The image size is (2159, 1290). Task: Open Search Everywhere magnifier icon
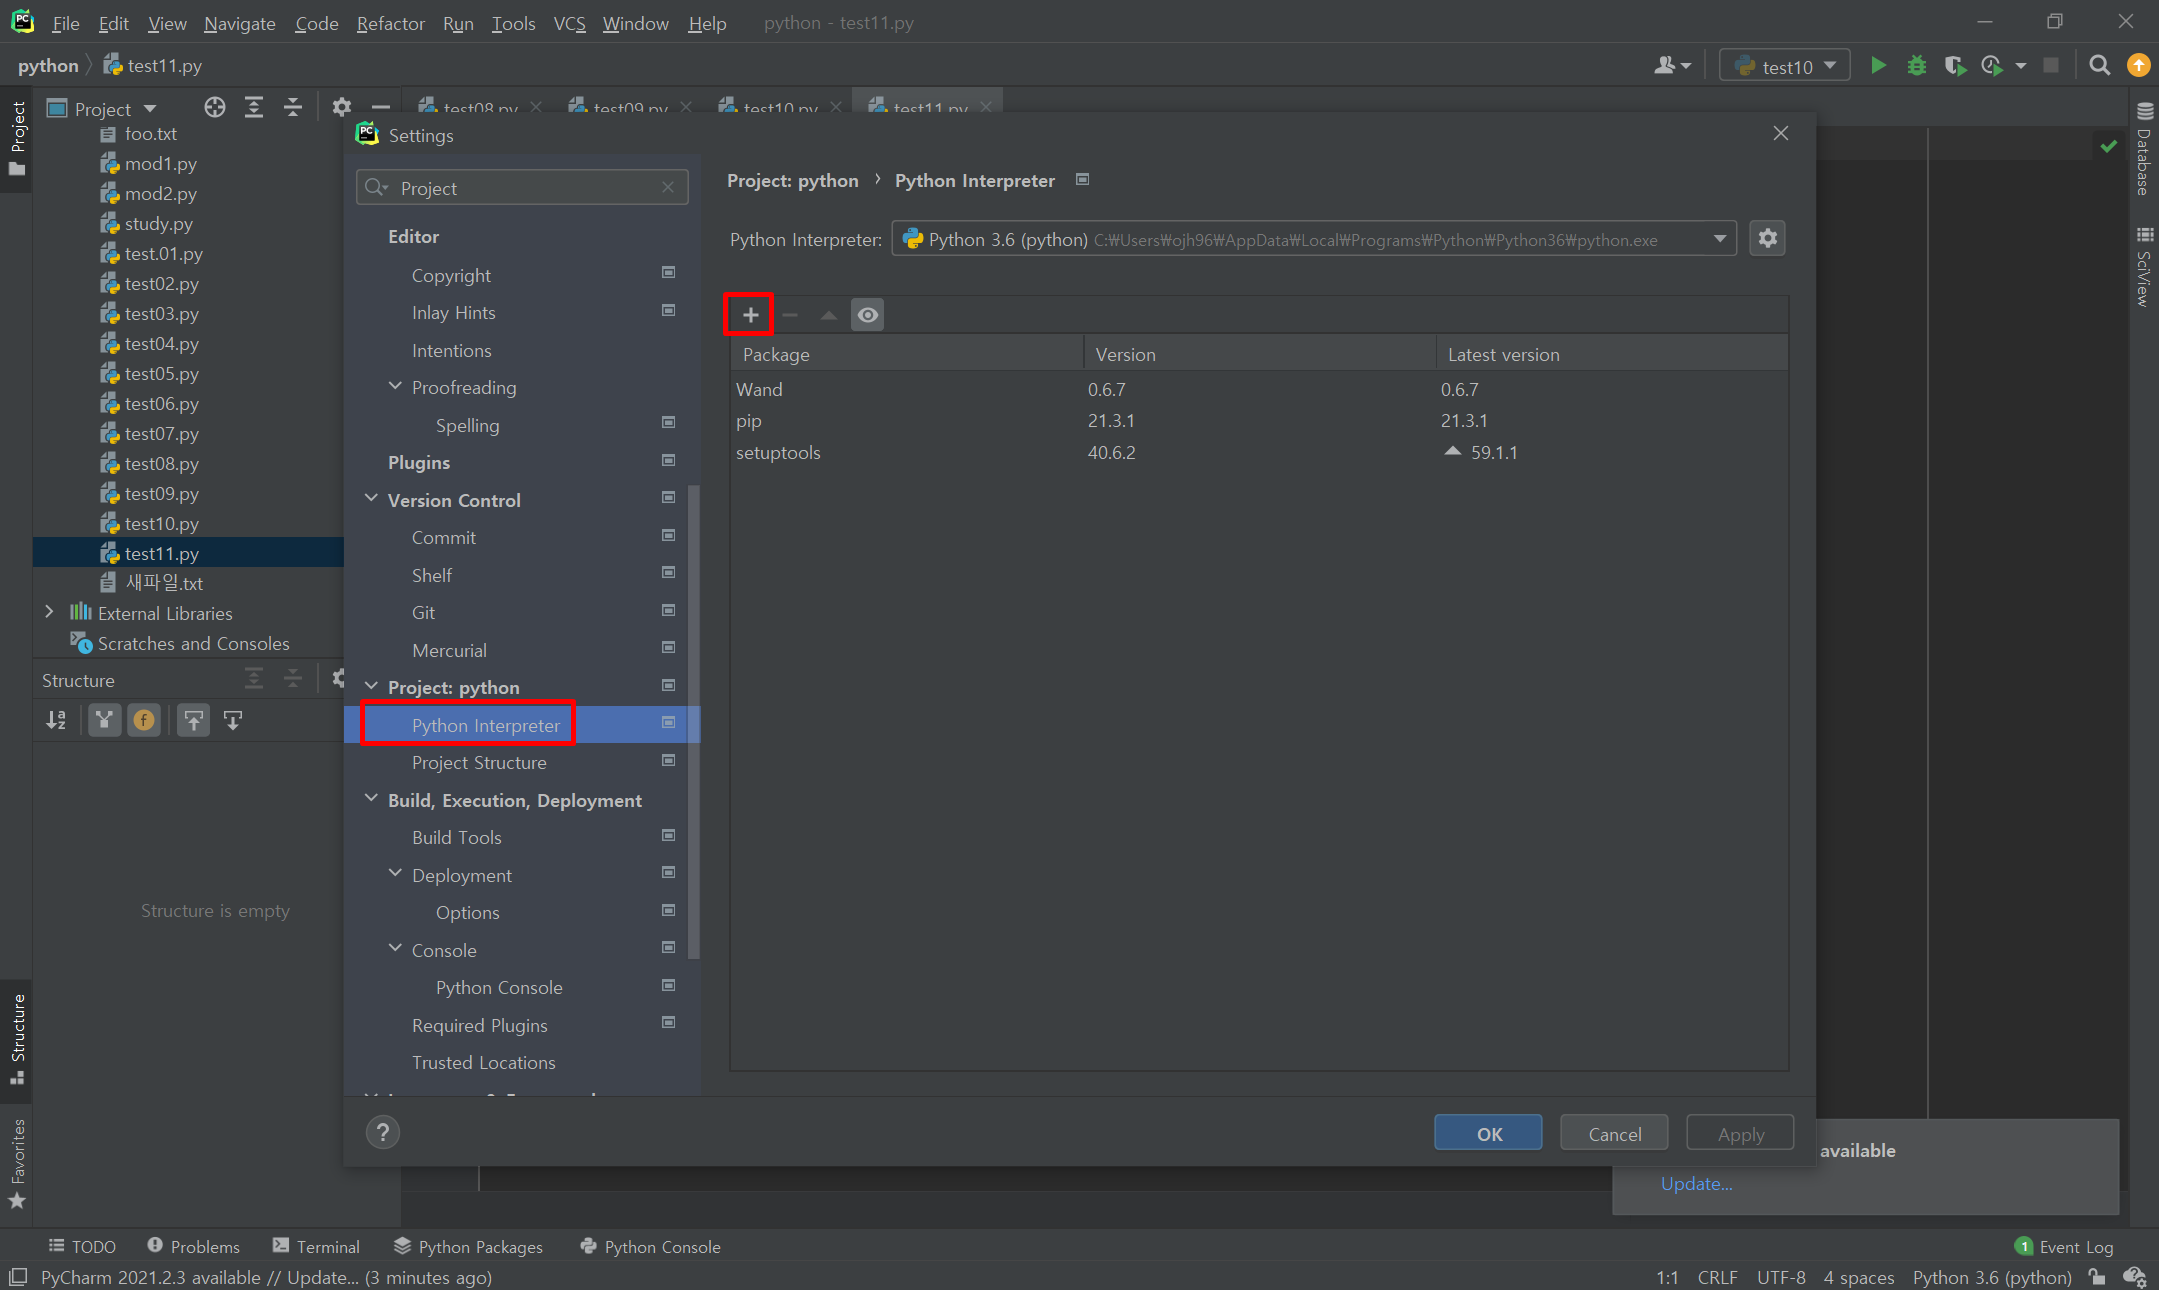2099,66
